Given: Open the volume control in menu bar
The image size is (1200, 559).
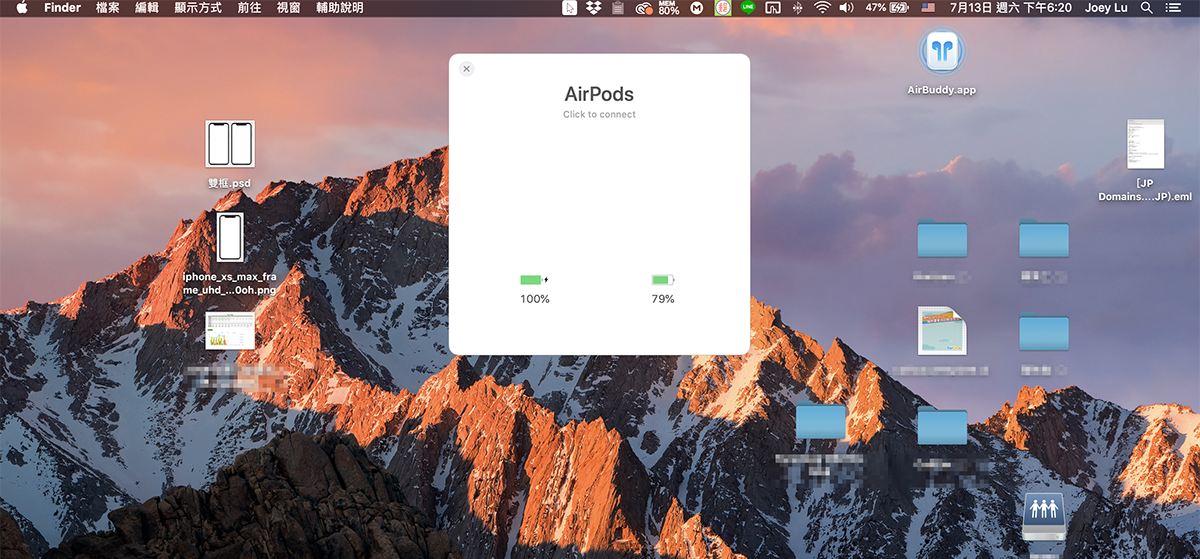Looking at the screenshot, I should (847, 8).
